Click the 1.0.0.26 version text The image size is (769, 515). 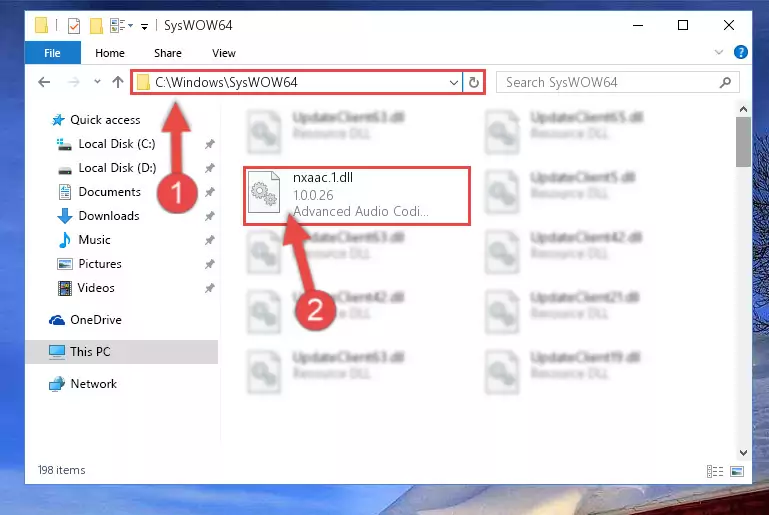pyautogui.click(x=313, y=195)
